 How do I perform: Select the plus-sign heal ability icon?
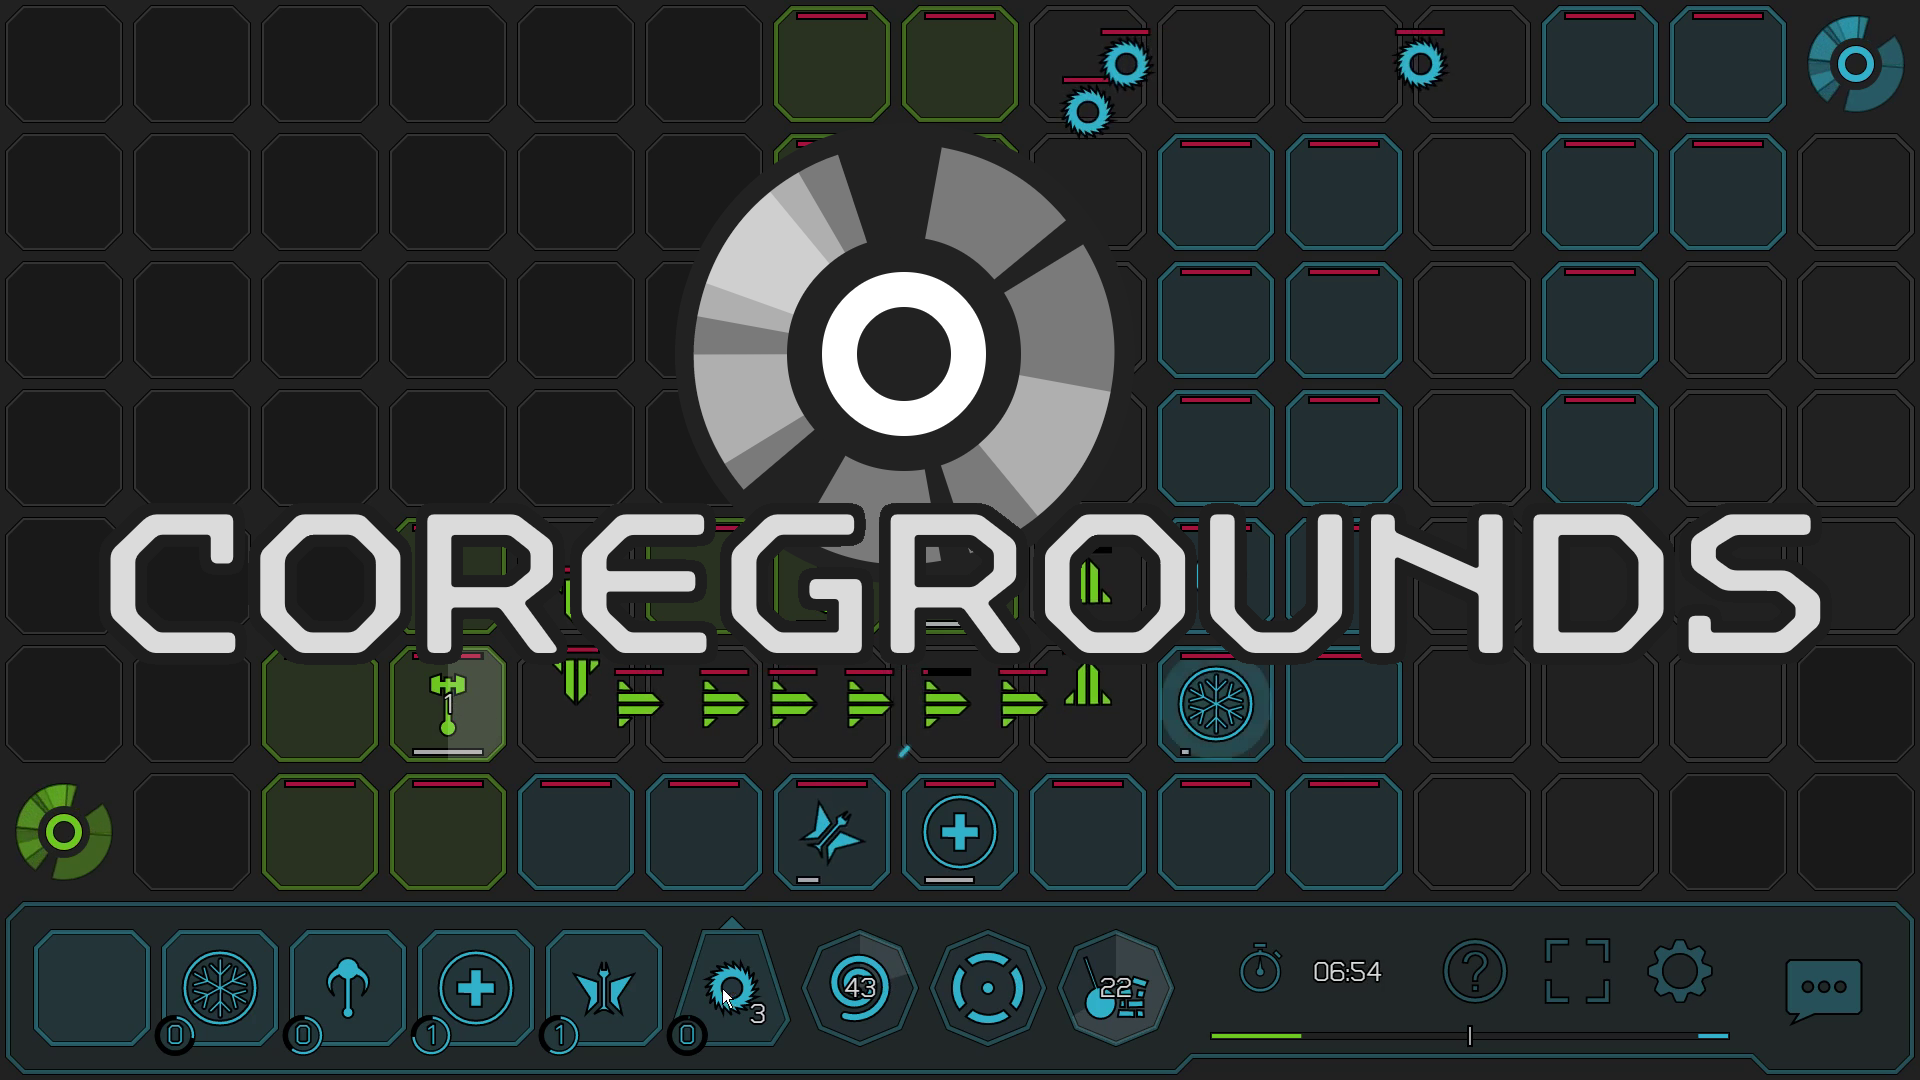click(476, 988)
